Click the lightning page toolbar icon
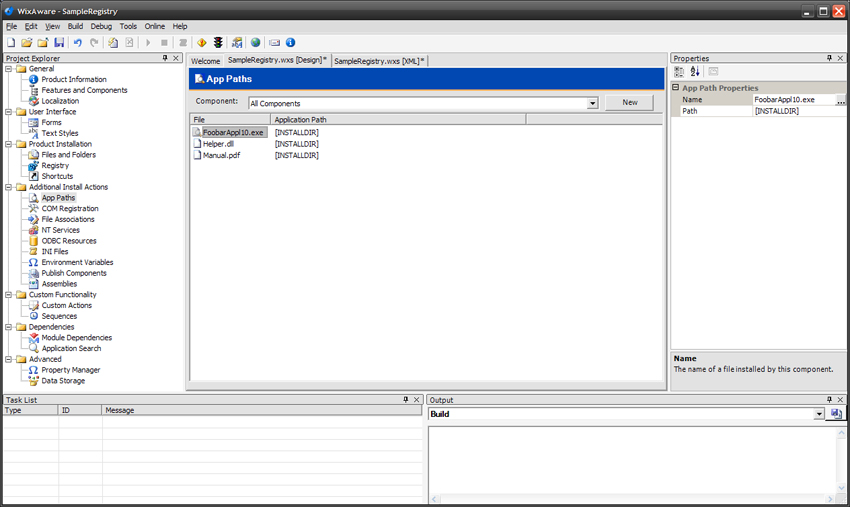The image size is (850, 507). 113,42
